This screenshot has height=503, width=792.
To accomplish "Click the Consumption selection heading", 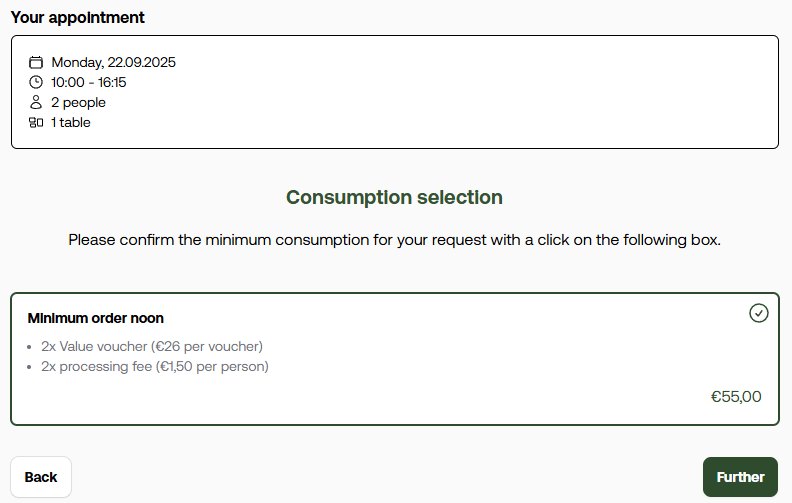I will [x=394, y=197].
